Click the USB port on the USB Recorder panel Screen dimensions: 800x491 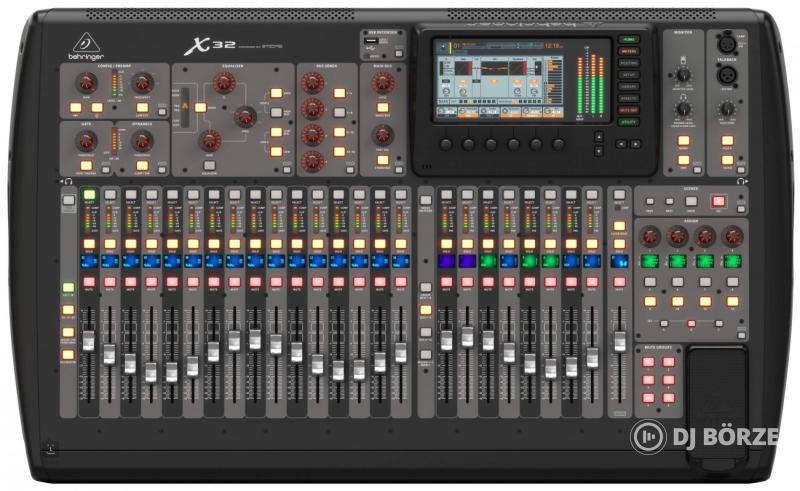[372, 41]
